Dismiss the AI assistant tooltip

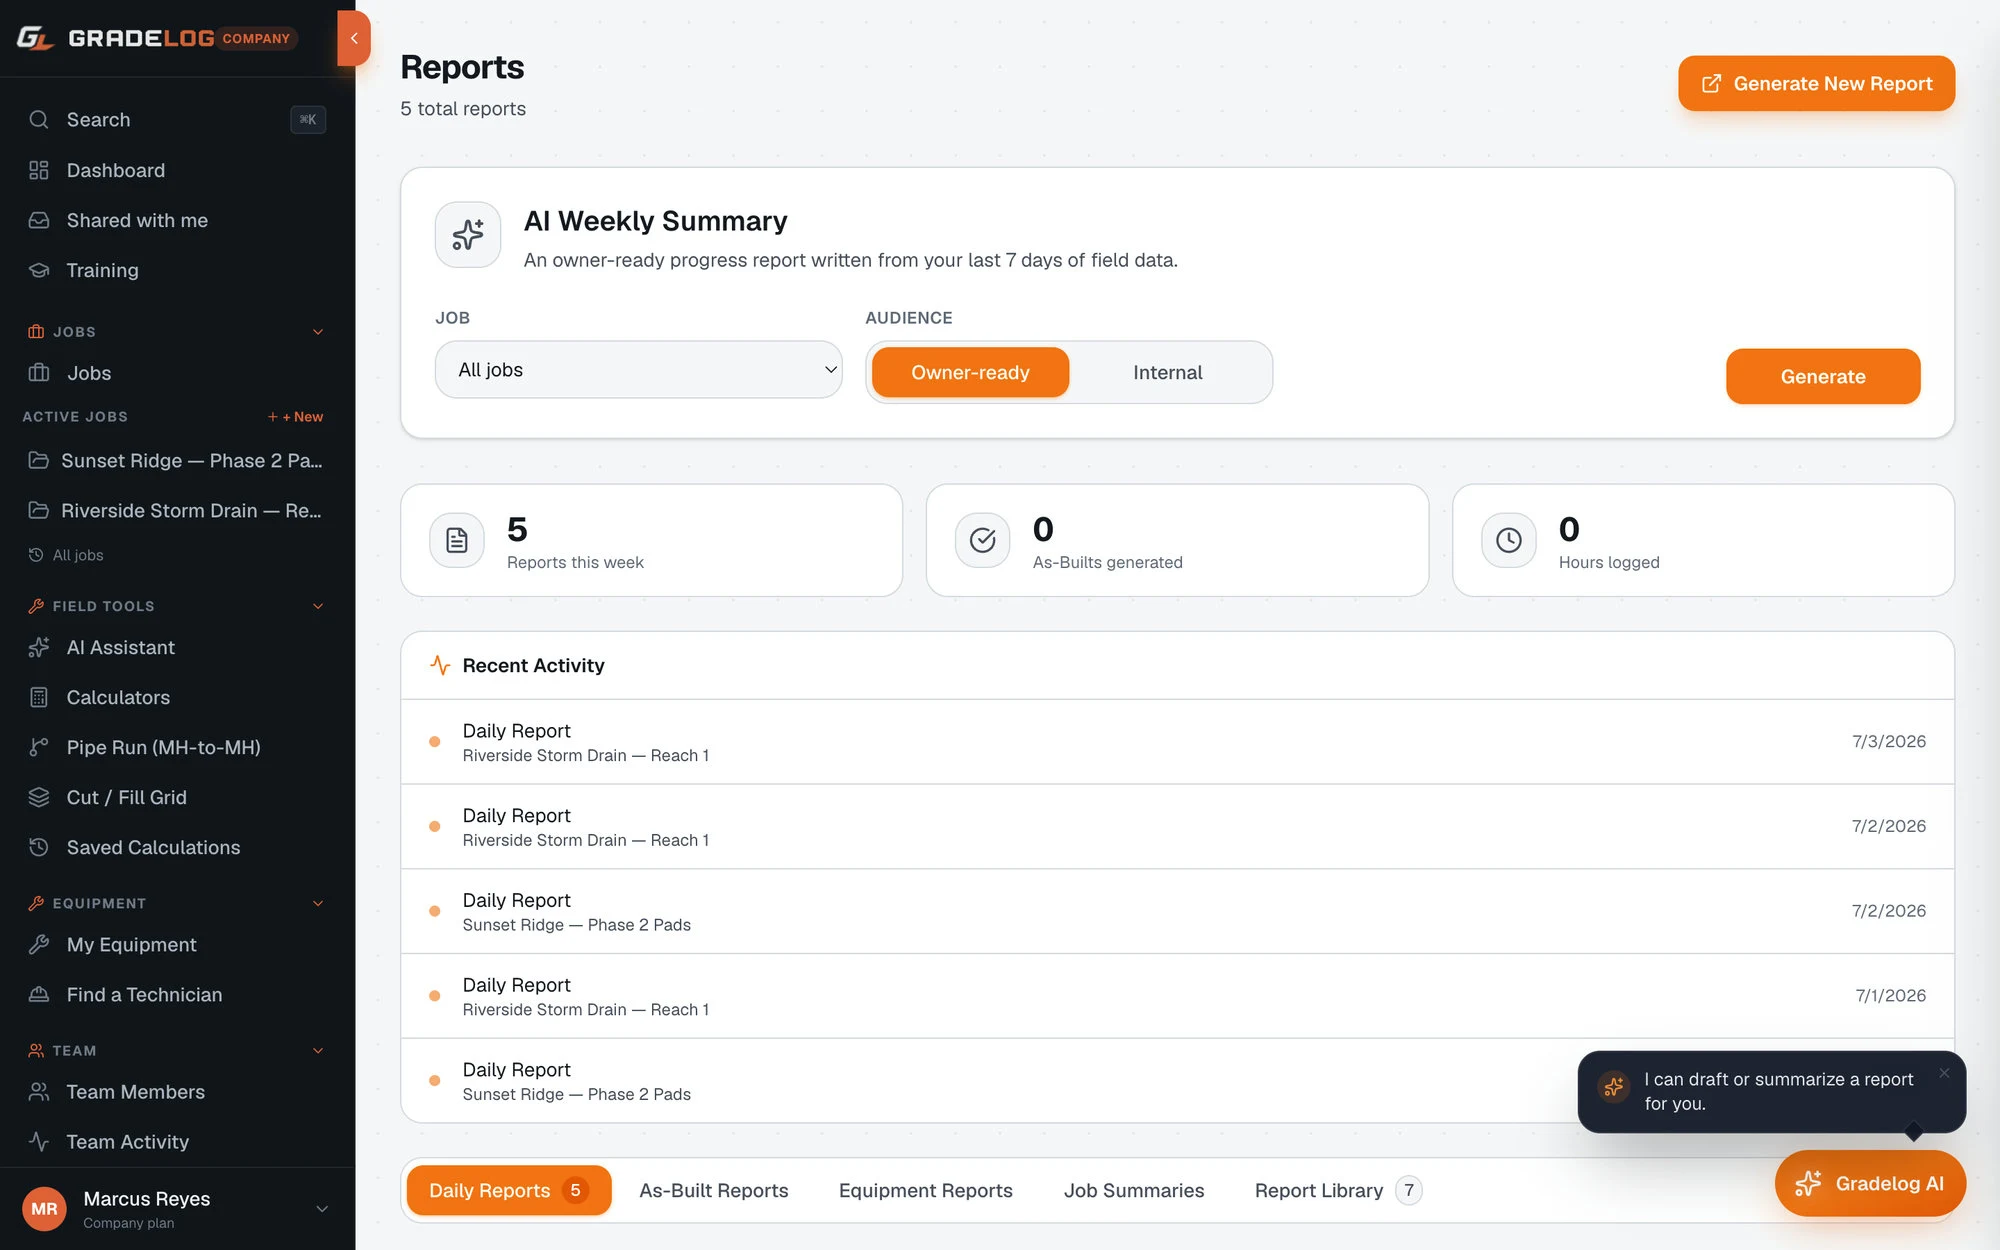tap(1944, 1073)
